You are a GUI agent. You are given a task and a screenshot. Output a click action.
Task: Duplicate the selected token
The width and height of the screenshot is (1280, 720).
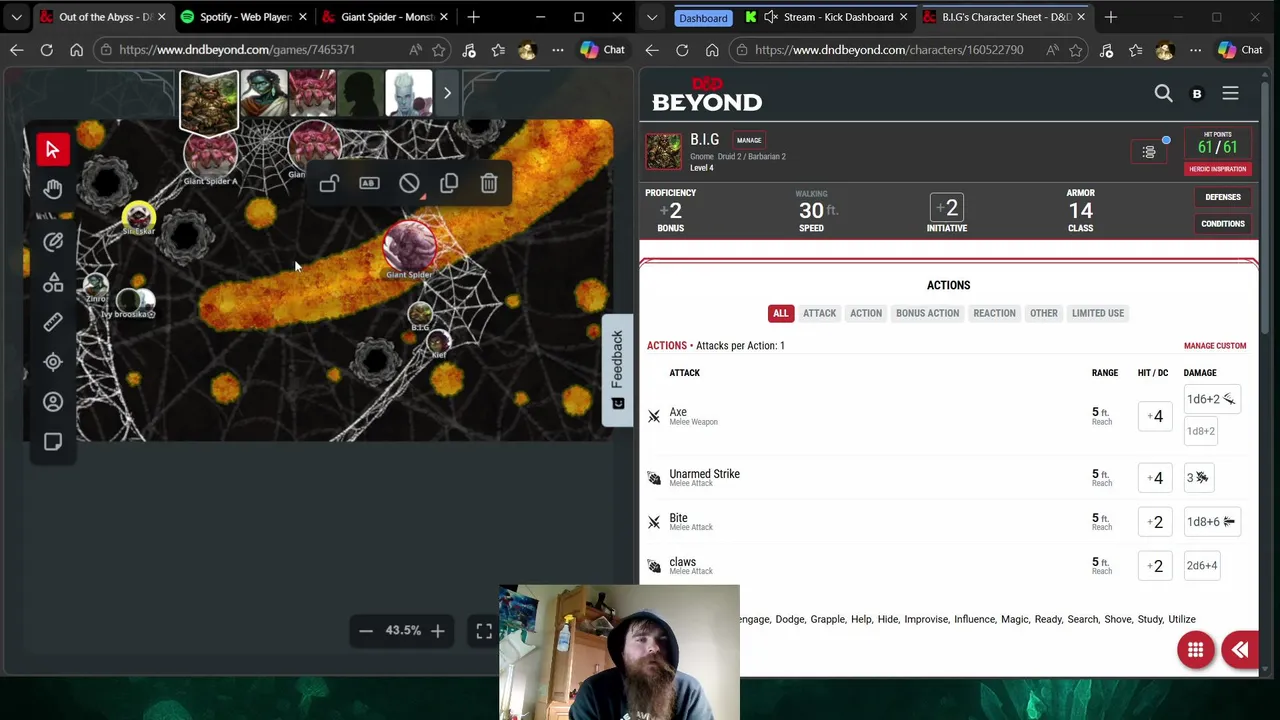(x=449, y=183)
